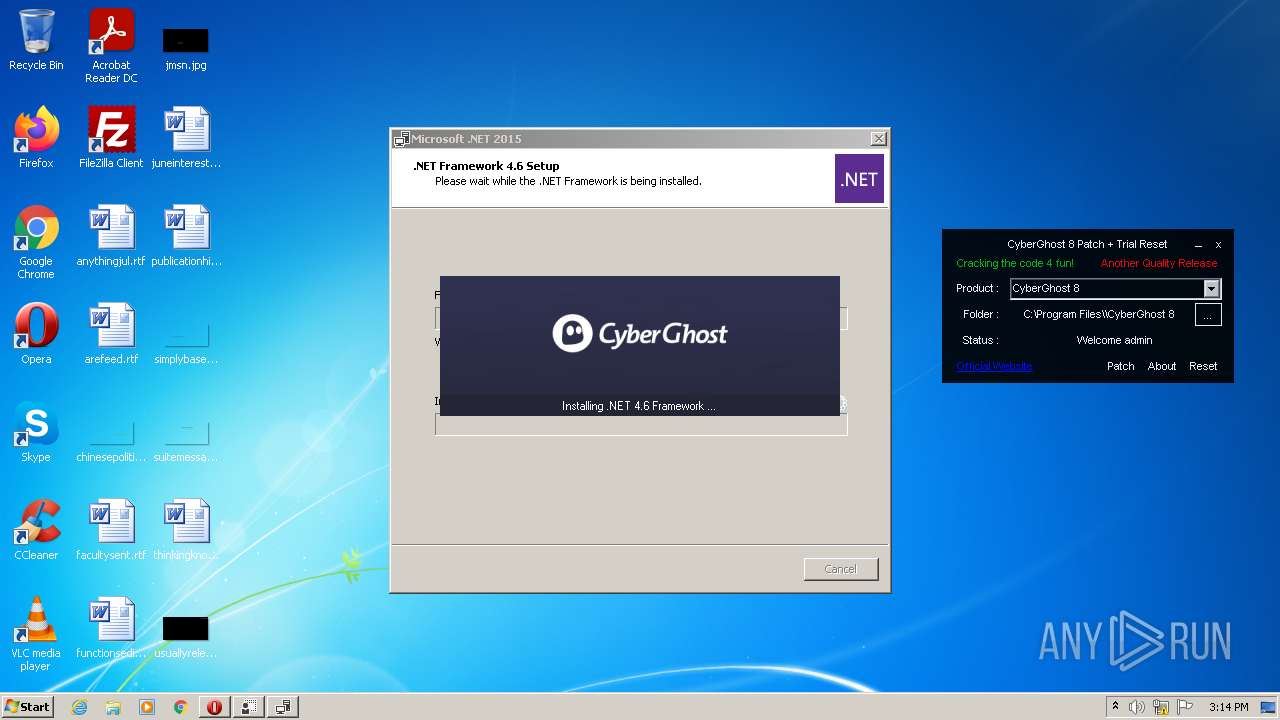This screenshot has width=1280, height=720.
Task: Click Patch in the CyberGhost patch window
Action: [x=1120, y=366]
